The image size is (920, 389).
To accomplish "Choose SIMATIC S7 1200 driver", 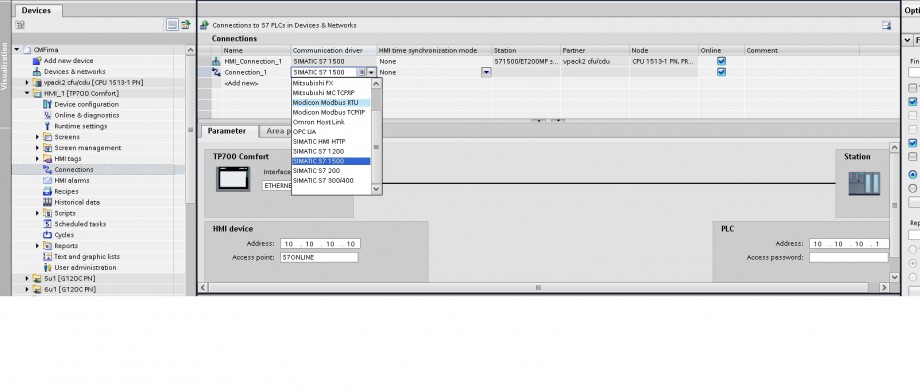I will point(331,151).
